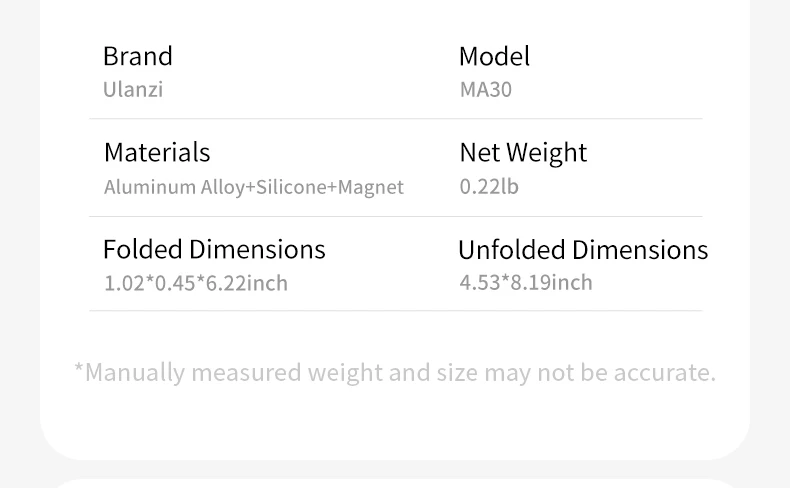Click the divider under Folded Dimensions row
This screenshot has height=488, width=790.
point(395,311)
